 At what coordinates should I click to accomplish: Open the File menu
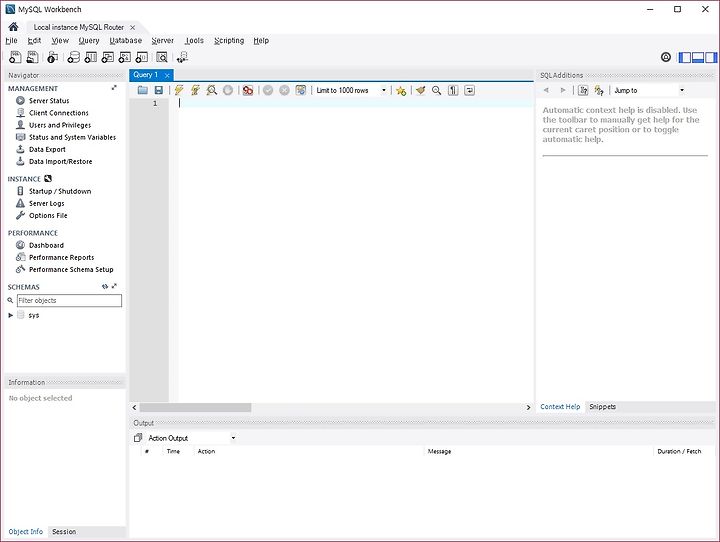pyautogui.click(x=11, y=40)
